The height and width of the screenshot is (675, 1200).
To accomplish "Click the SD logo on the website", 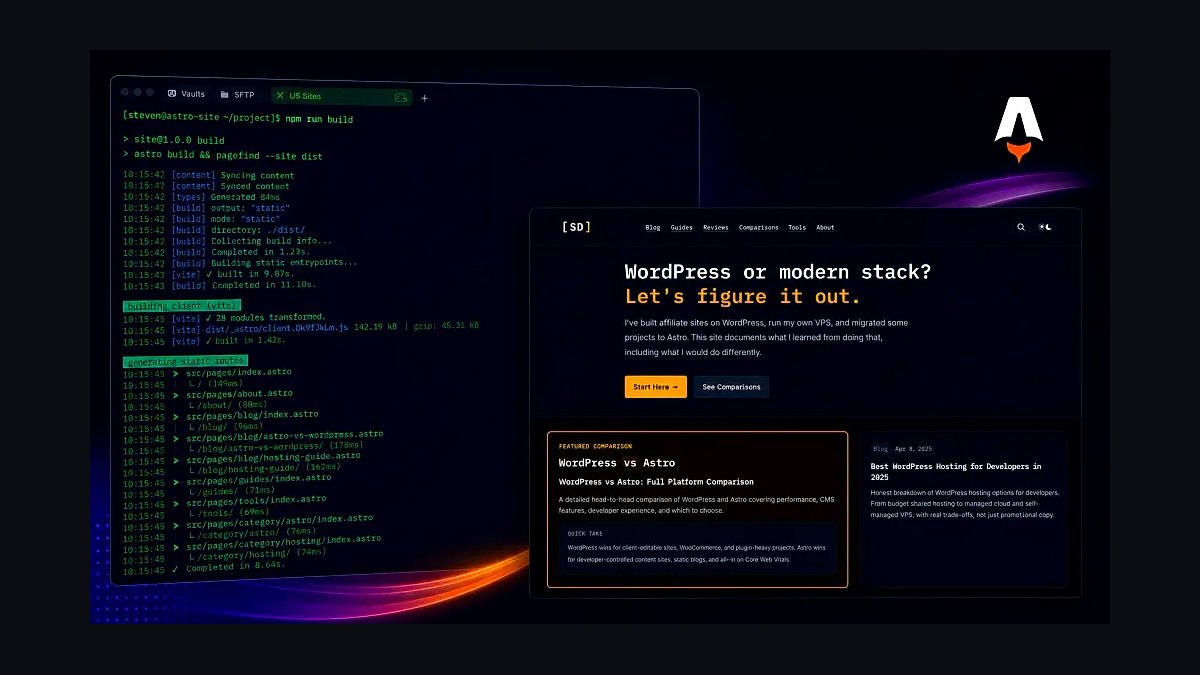I will (x=576, y=227).
